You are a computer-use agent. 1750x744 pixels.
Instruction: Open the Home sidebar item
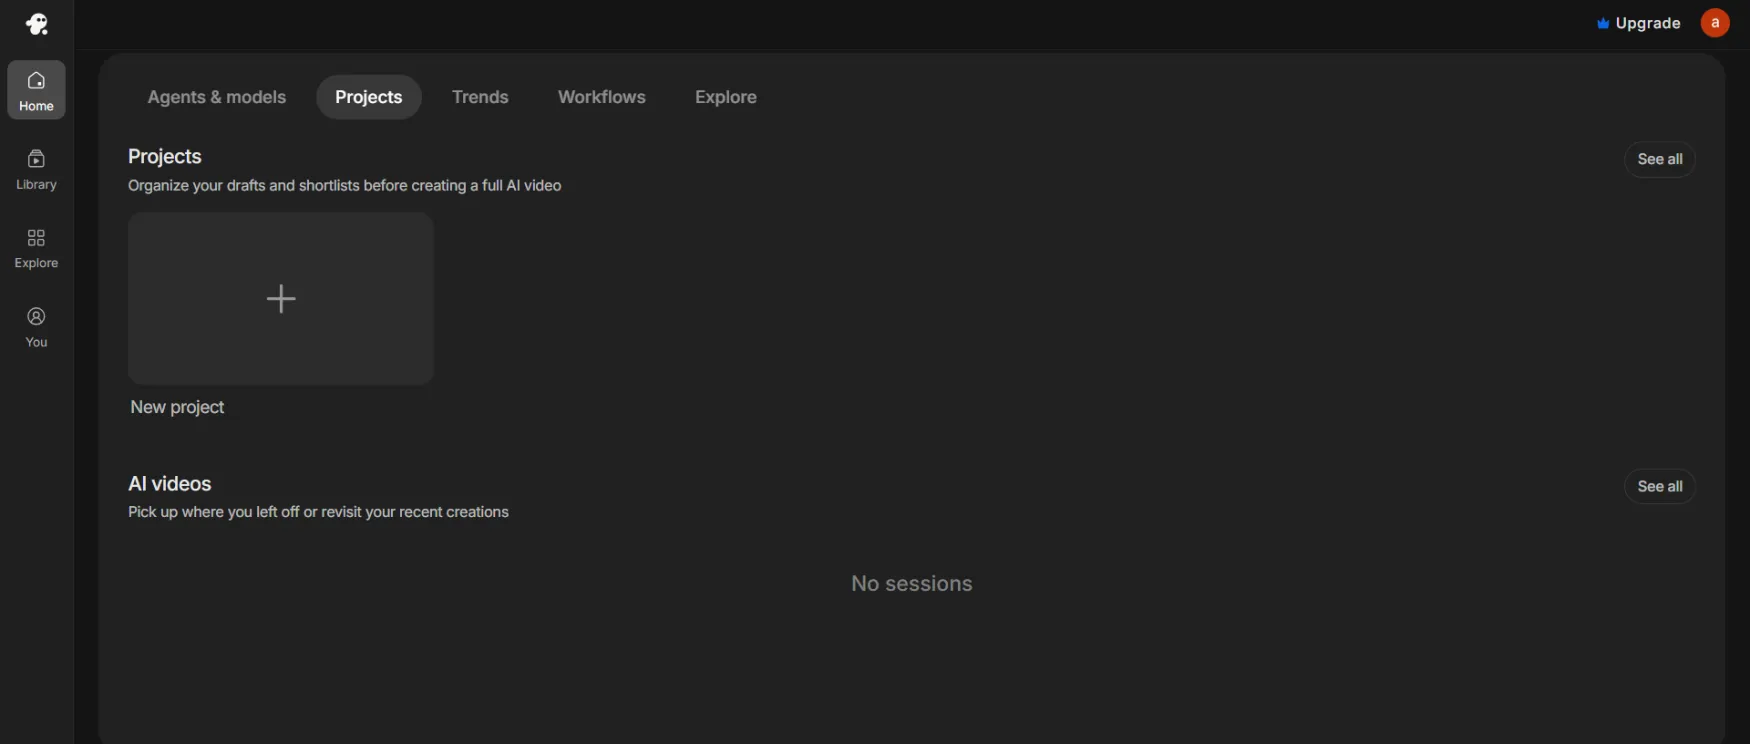[x=36, y=90]
